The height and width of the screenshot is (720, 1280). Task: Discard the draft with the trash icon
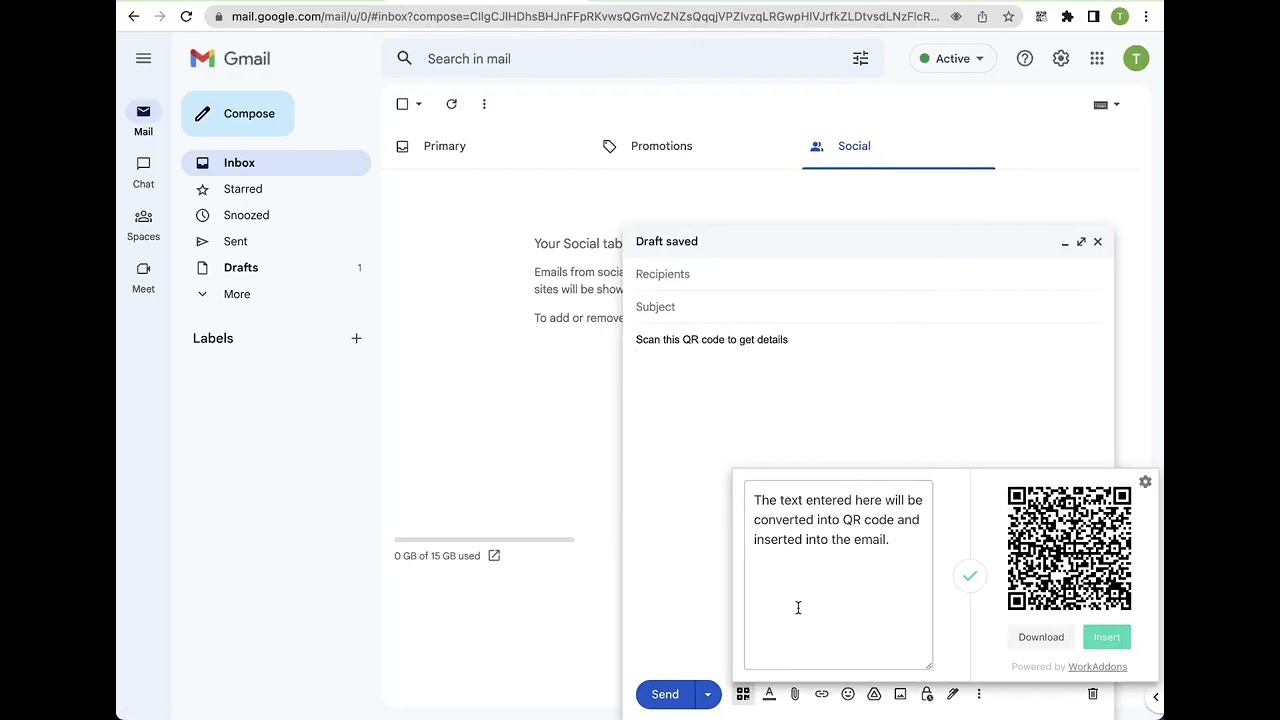(x=1093, y=694)
